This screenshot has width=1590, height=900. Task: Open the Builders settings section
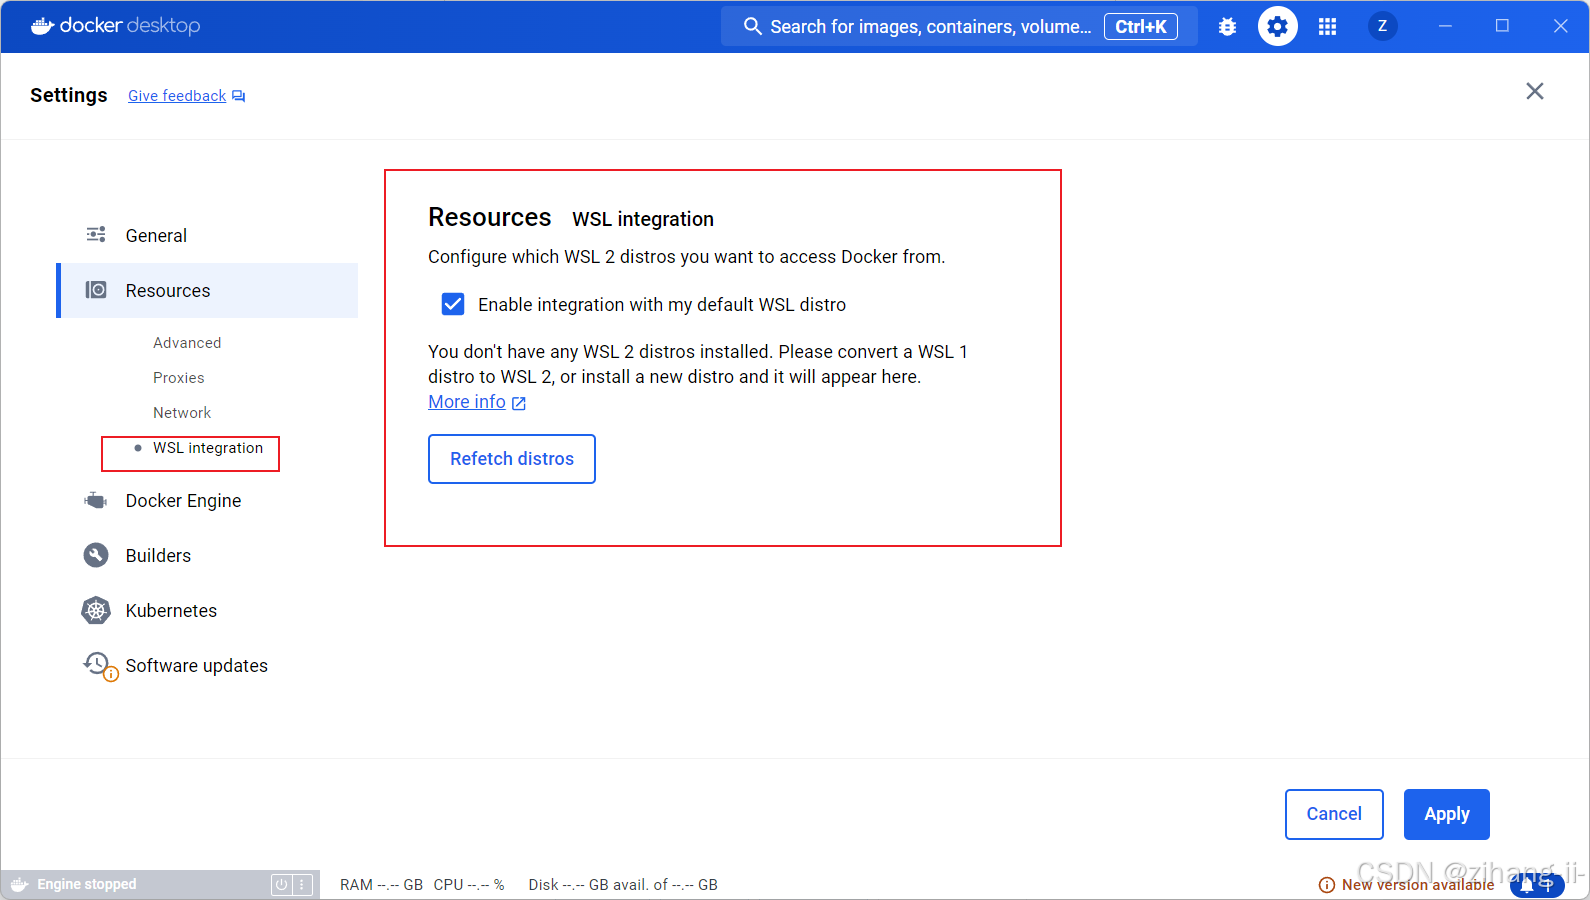pyautogui.click(x=207, y=555)
